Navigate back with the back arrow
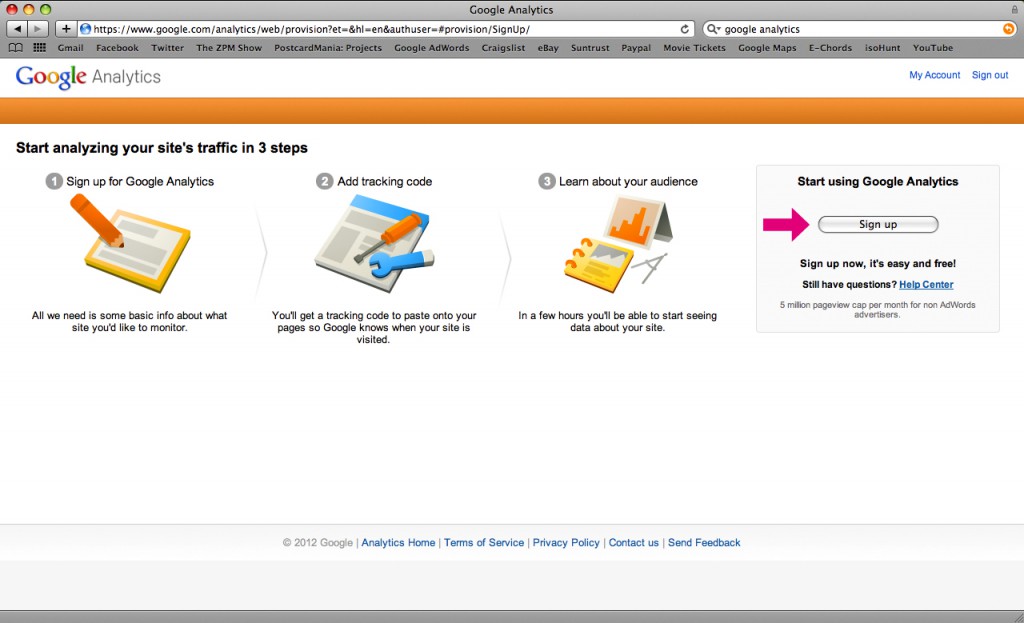 (x=17, y=29)
